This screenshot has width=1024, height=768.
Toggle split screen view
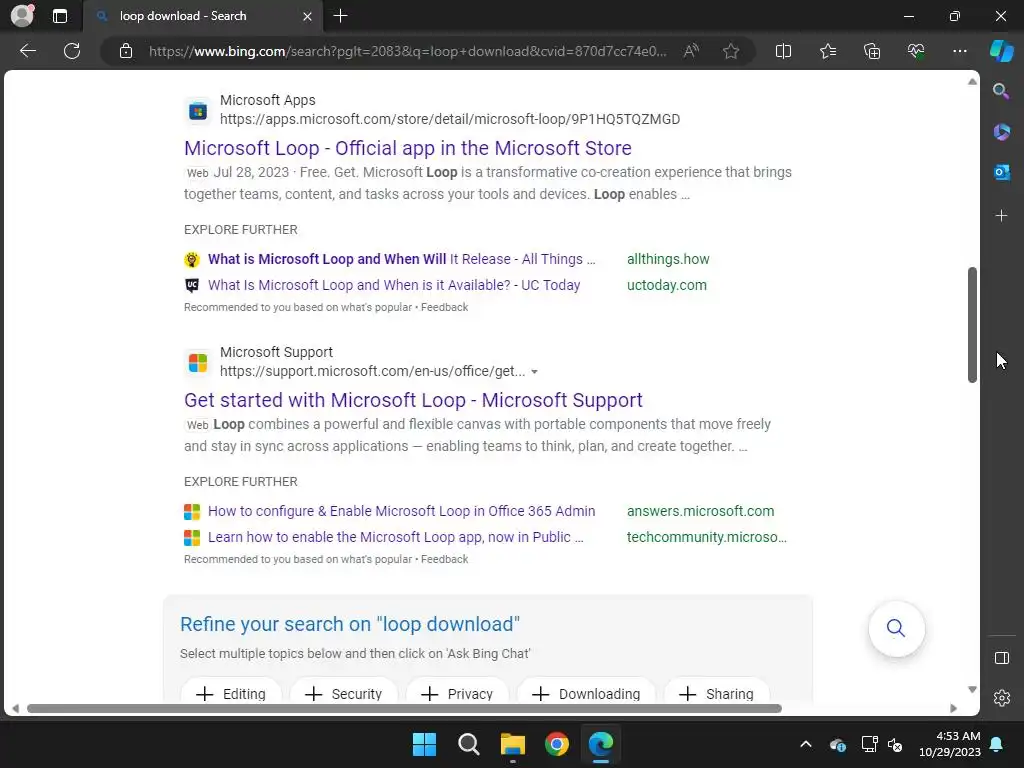(x=783, y=51)
